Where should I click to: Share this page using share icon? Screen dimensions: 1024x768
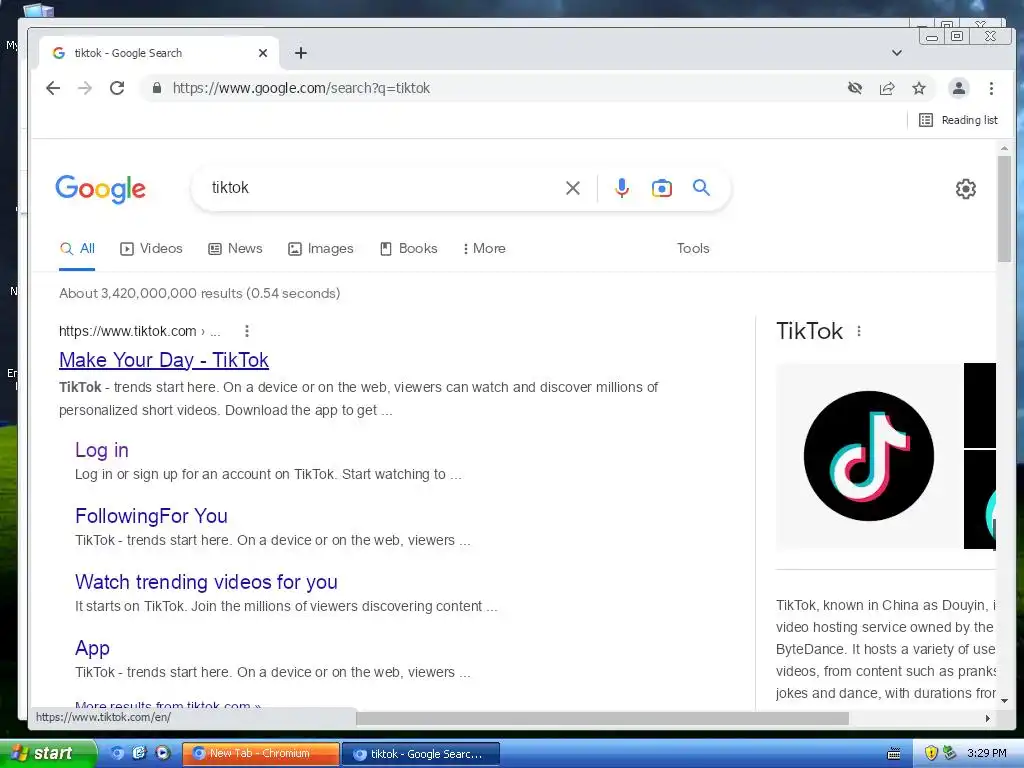pyautogui.click(x=887, y=88)
